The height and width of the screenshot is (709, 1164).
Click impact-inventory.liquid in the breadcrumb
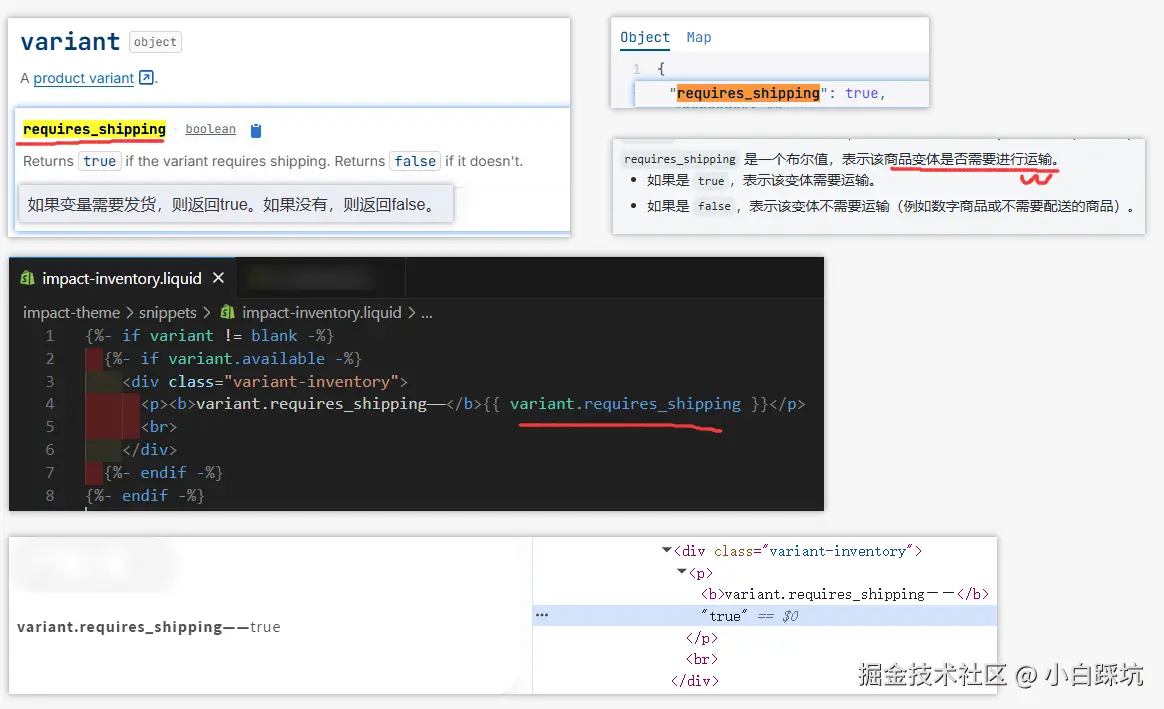[x=321, y=313]
